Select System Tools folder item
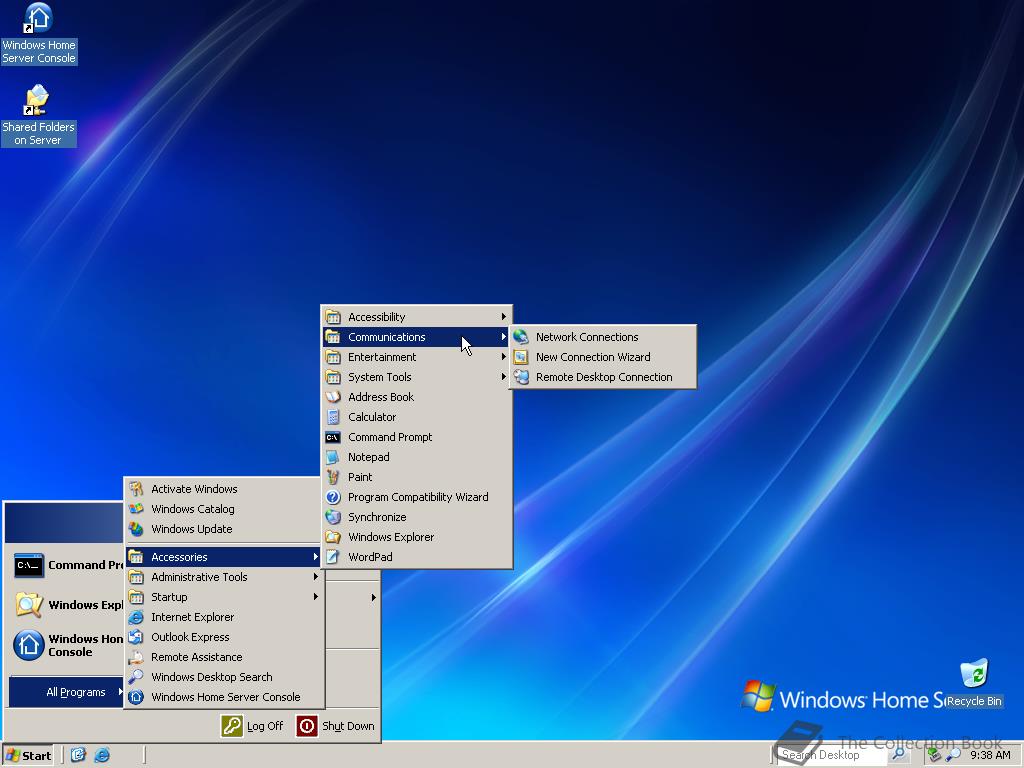Image resolution: width=1024 pixels, height=768 pixels. pyautogui.click(x=417, y=377)
